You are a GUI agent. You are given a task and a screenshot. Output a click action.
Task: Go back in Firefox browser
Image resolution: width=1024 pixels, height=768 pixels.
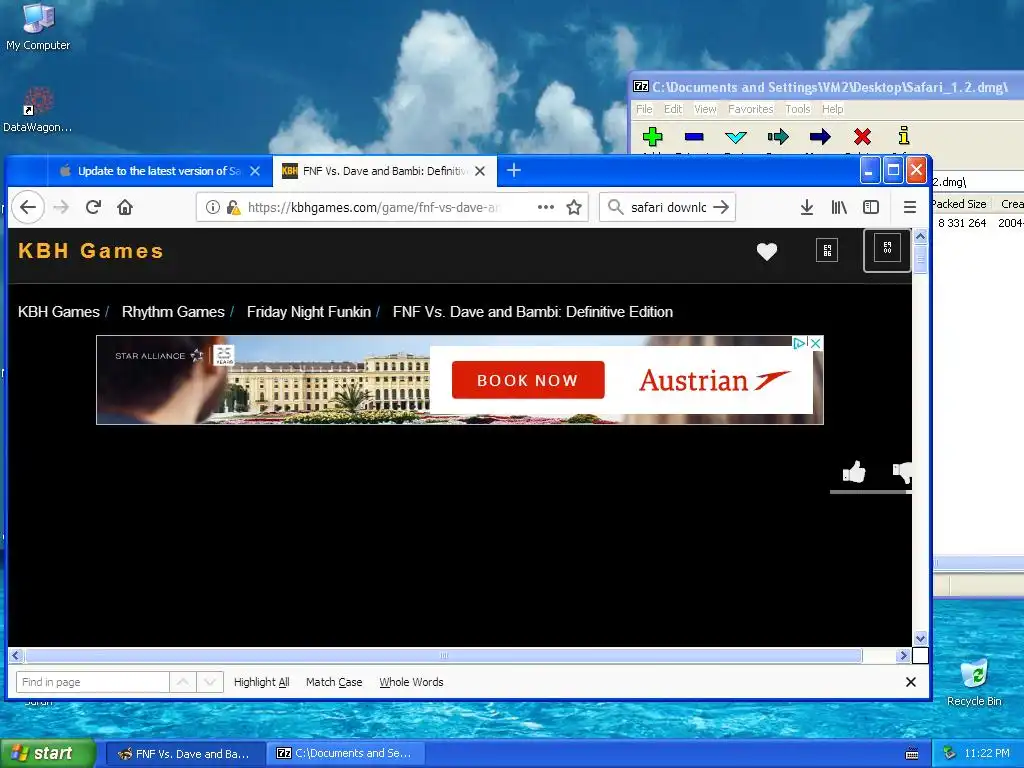click(x=27, y=207)
